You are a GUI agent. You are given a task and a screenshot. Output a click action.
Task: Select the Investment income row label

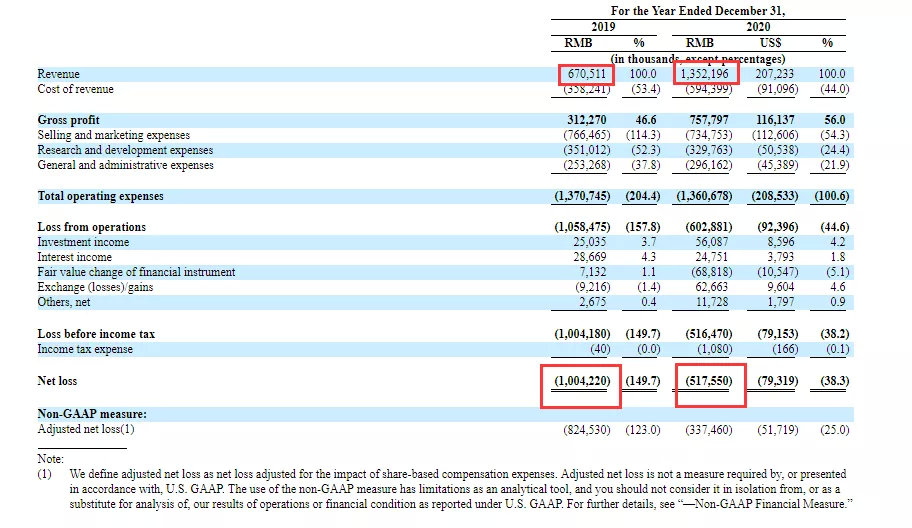tap(83, 242)
